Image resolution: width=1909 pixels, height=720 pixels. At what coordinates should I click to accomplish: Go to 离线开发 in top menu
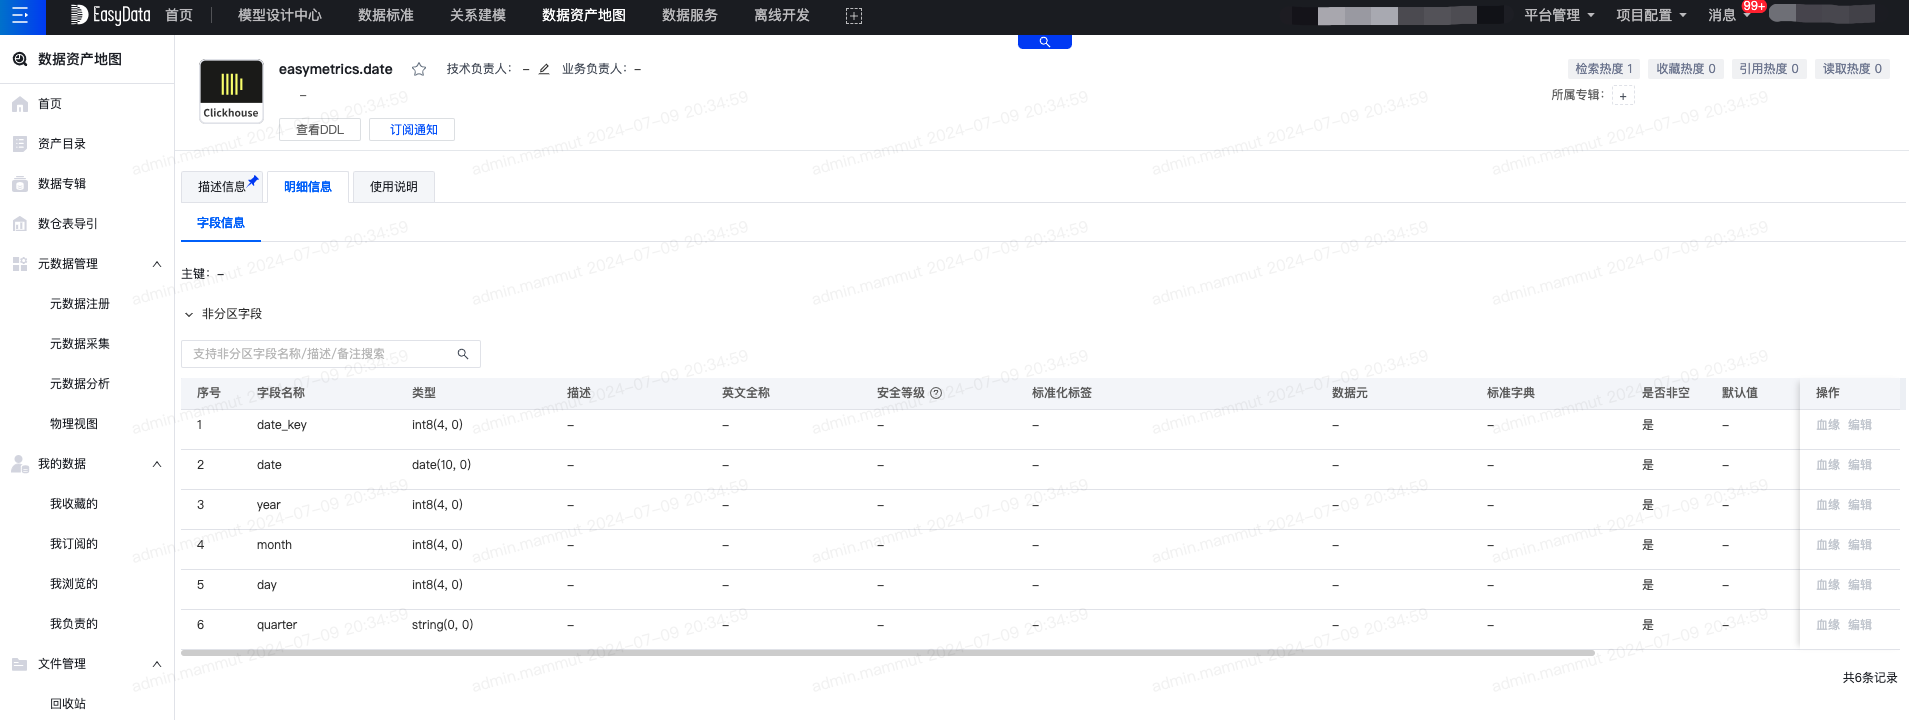tap(782, 15)
